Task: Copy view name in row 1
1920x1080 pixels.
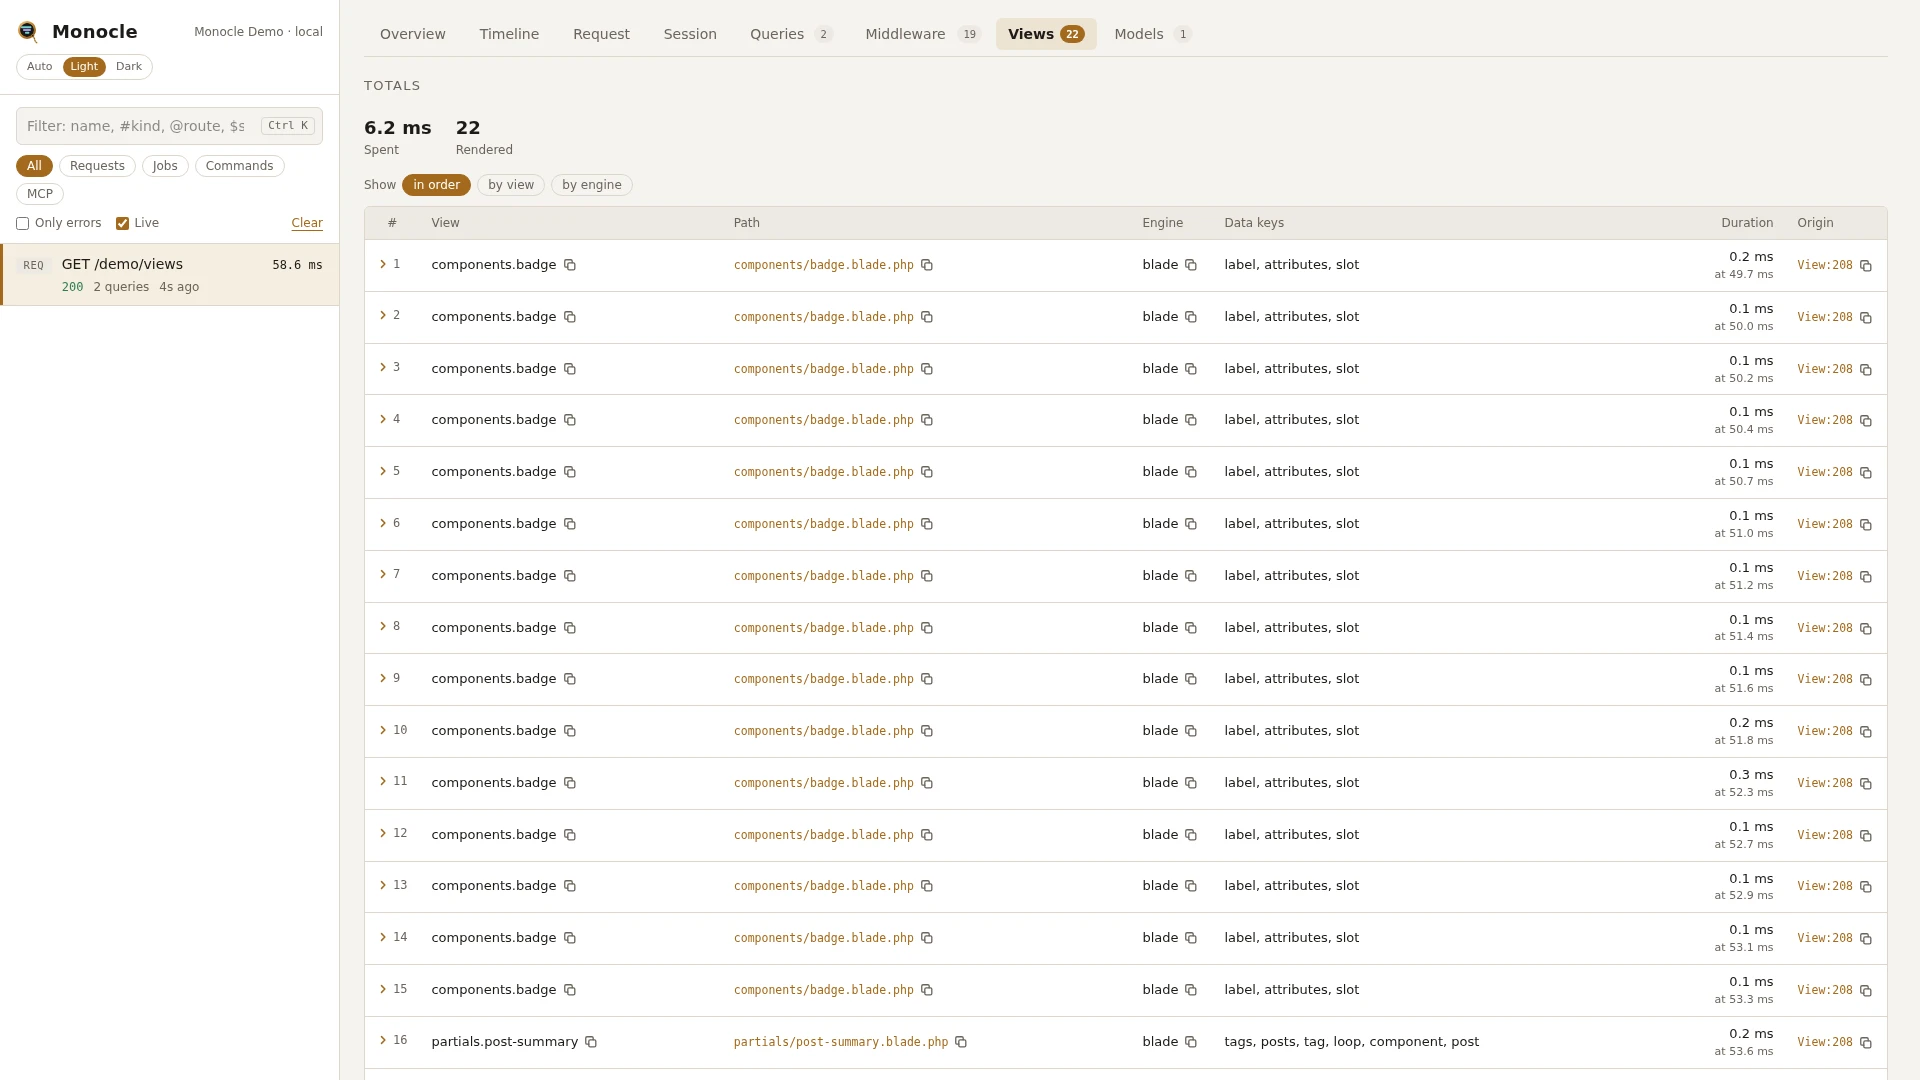Action: (x=570, y=265)
